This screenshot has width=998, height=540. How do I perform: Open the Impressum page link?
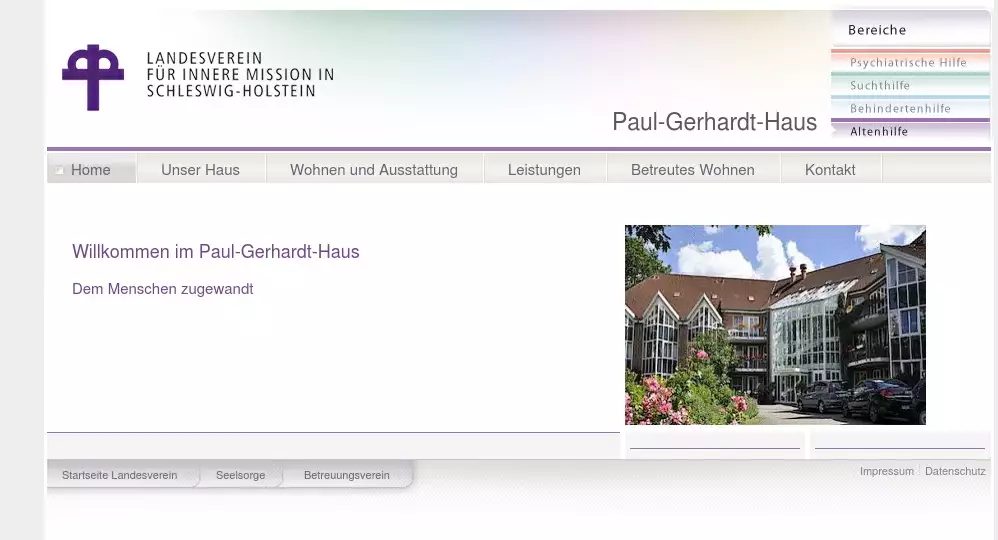pos(886,471)
